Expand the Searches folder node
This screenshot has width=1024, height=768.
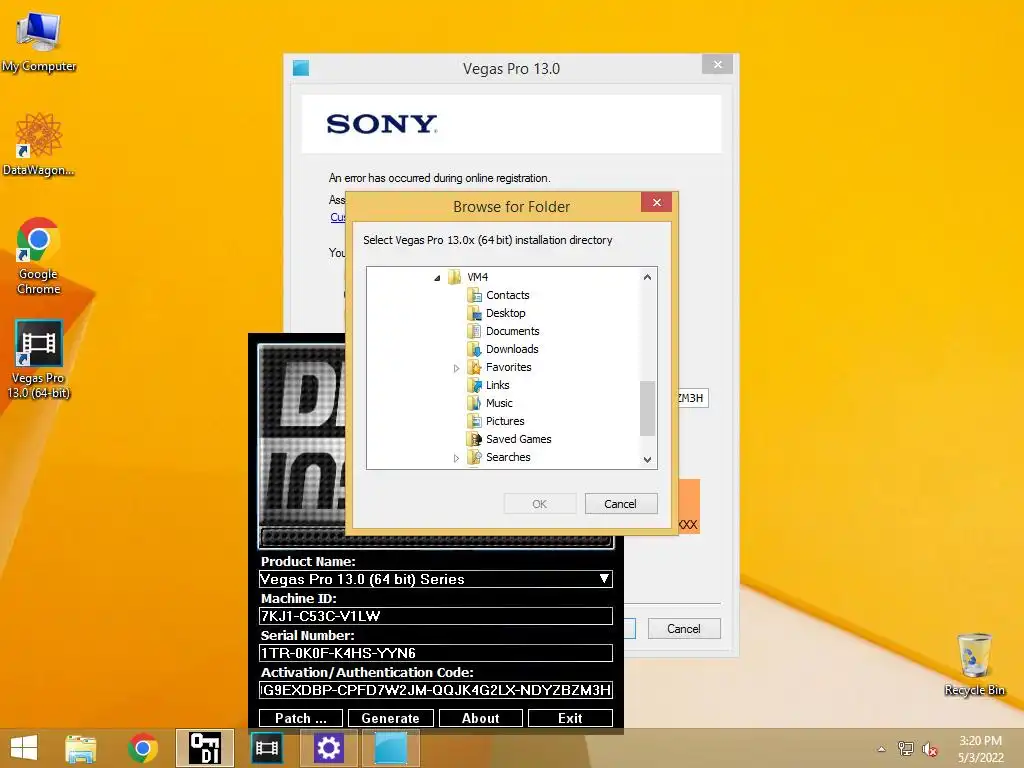pos(456,458)
